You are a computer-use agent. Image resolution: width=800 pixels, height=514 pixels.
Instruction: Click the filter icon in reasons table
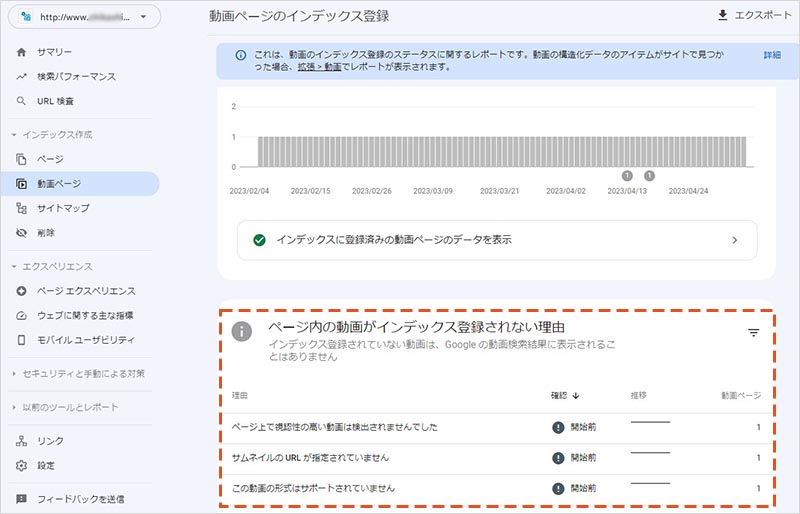pyautogui.click(x=753, y=333)
